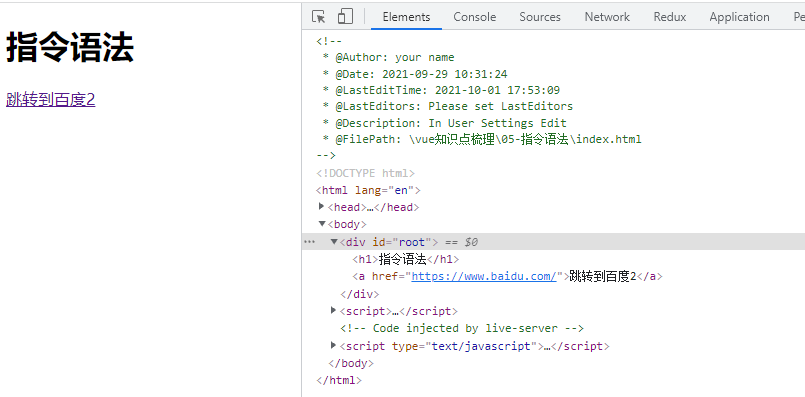Screen dimensions: 805x397
Task: Select the h1 指令语法 element row
Action: pyautogui.click(x=406, y=259)
